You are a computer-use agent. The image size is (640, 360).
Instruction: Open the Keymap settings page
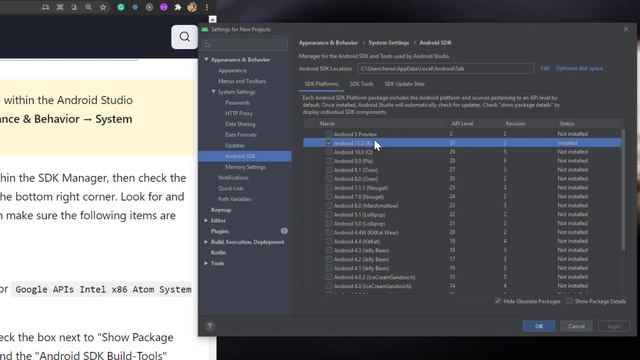click(x=221, y=210)
